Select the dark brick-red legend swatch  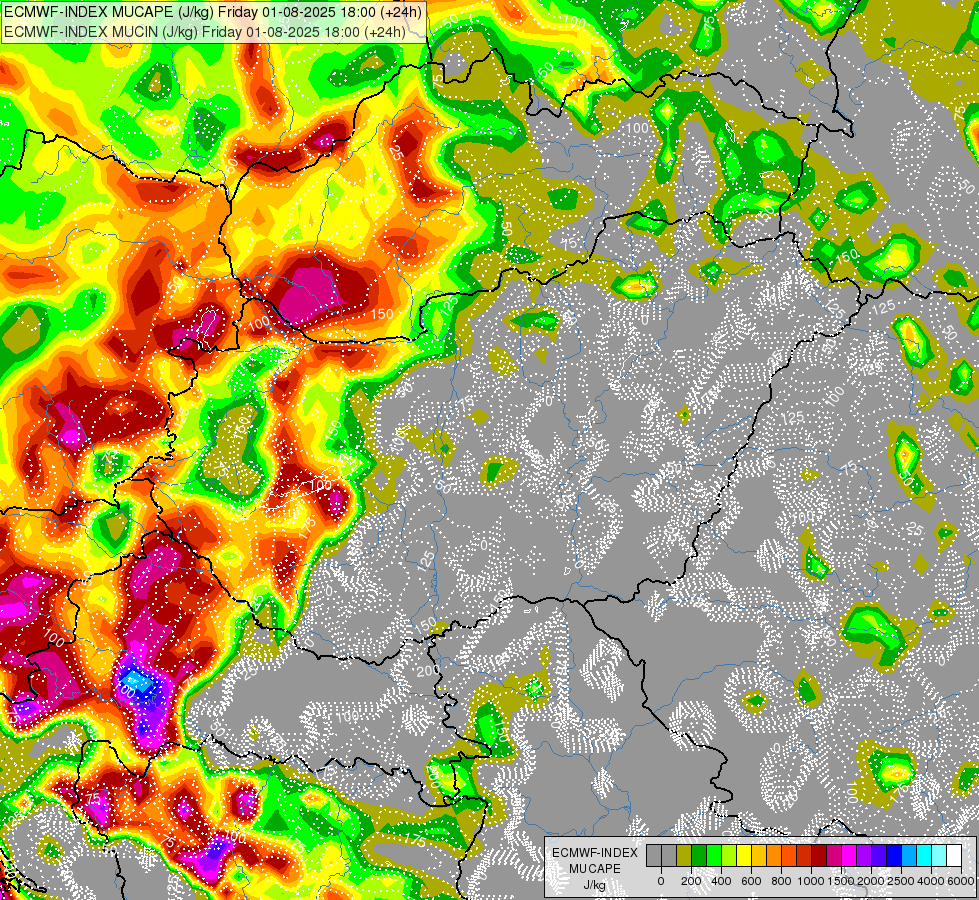coord(820,856)
